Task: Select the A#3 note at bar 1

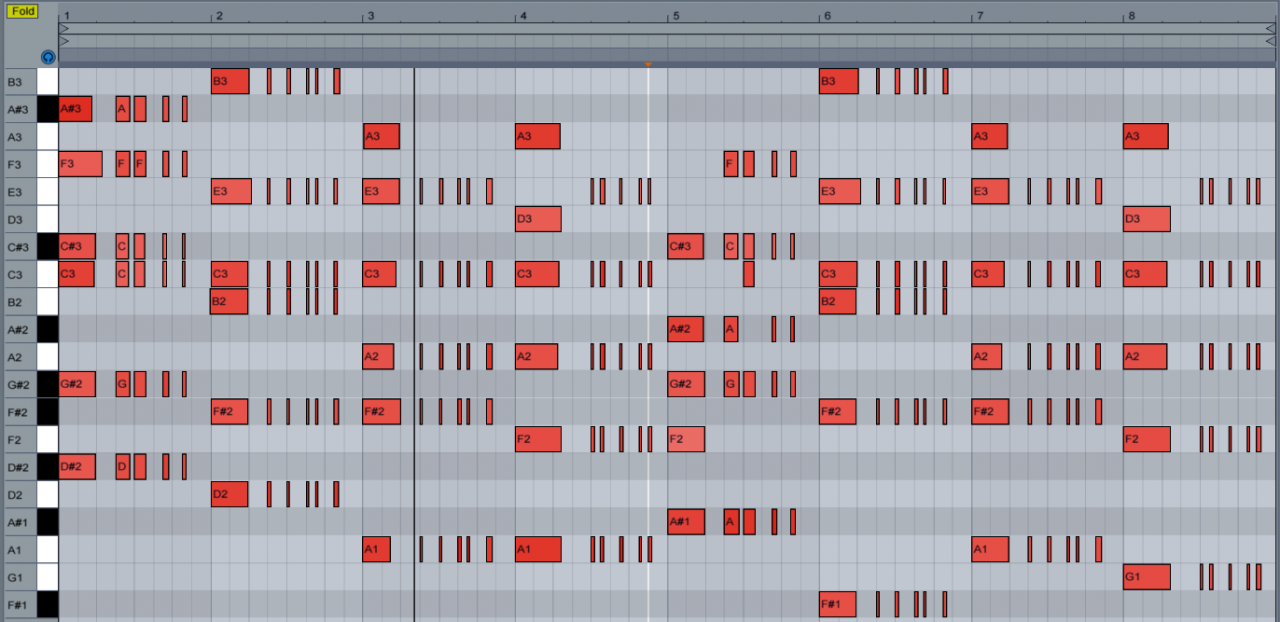Action: tap(76, 109)
